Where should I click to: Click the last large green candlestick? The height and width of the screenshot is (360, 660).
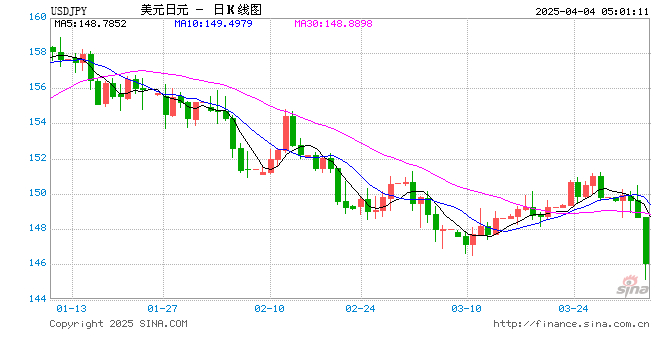[646, 240]
